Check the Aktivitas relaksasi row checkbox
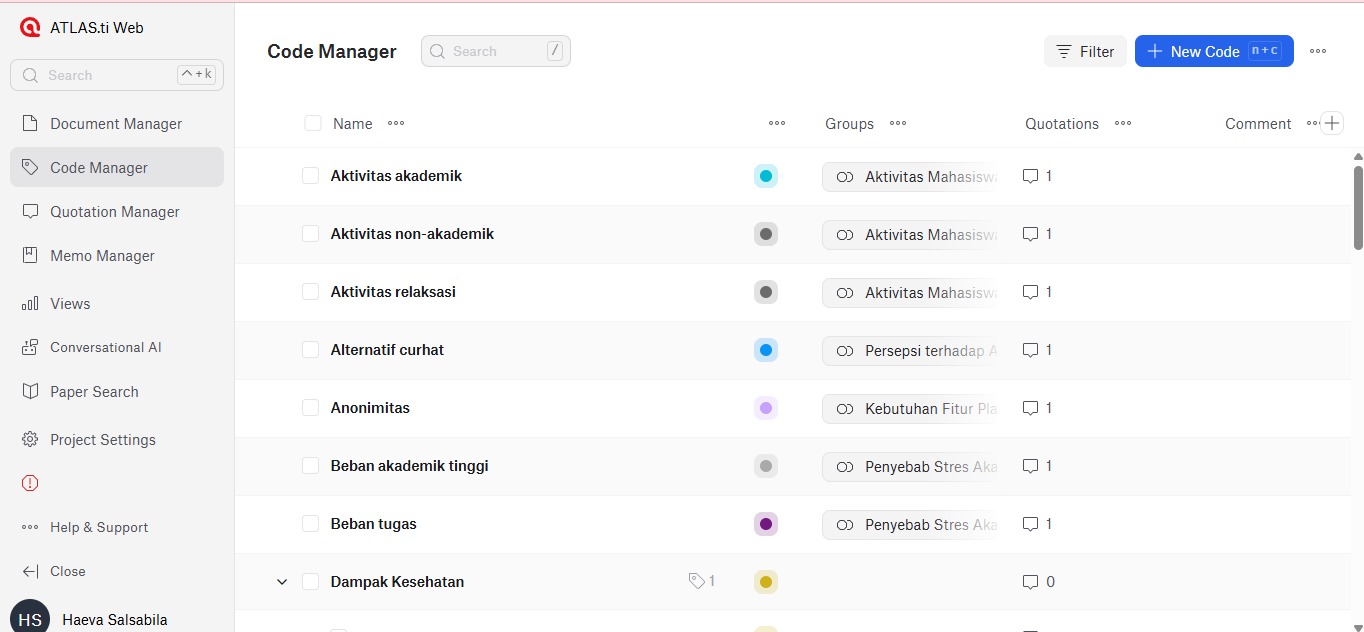The image size is (1364, 632). (310, 292)
